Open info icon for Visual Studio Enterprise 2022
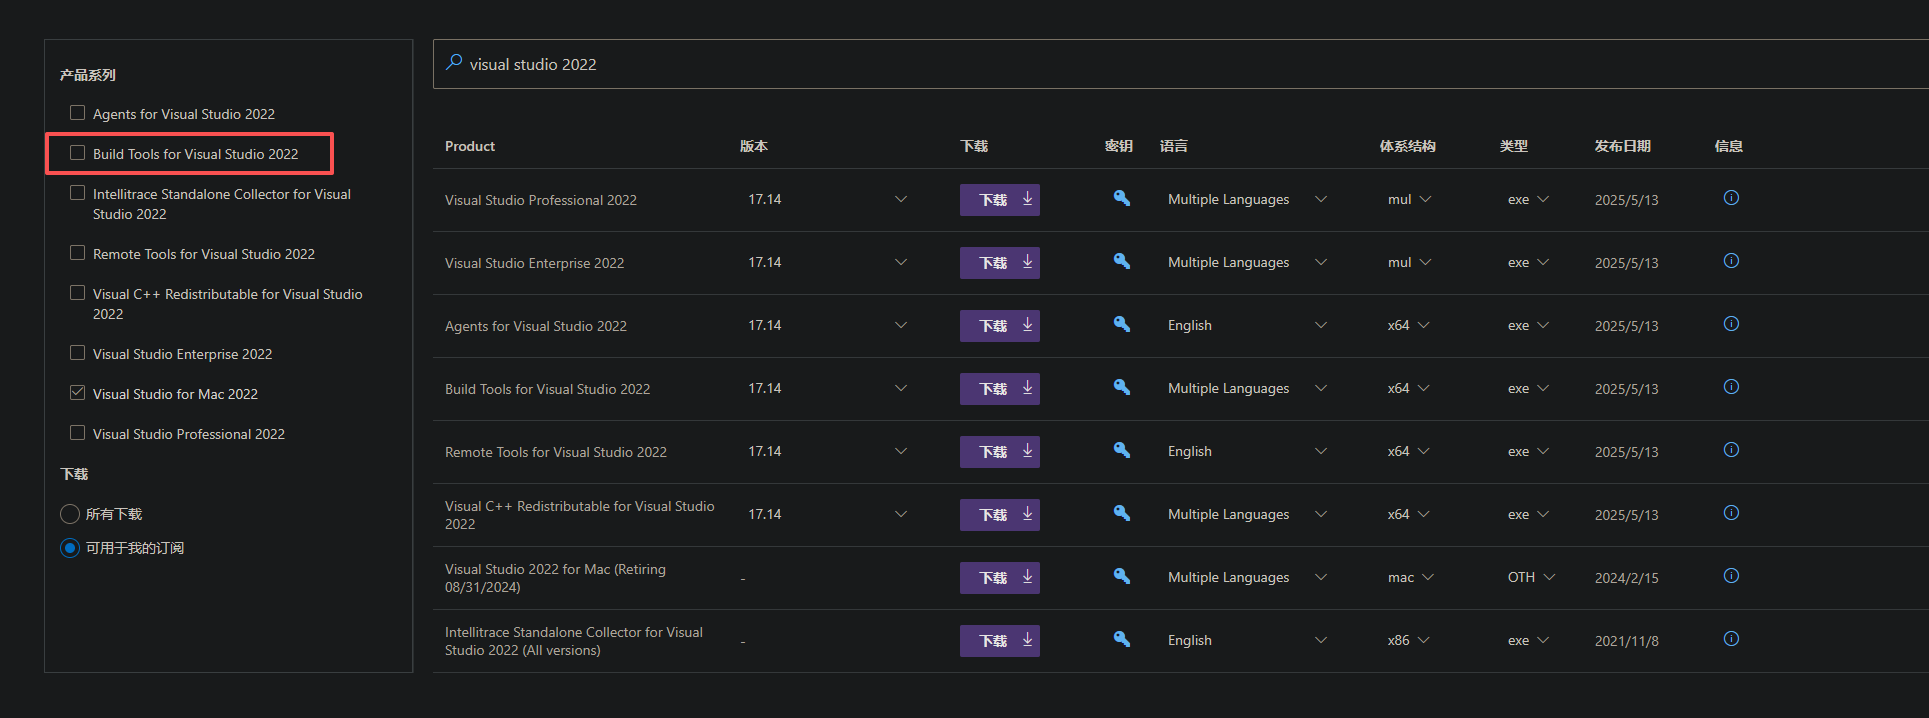Image resolution: width=1929 pixels, height=718 pixels. tap(1731, 261)
